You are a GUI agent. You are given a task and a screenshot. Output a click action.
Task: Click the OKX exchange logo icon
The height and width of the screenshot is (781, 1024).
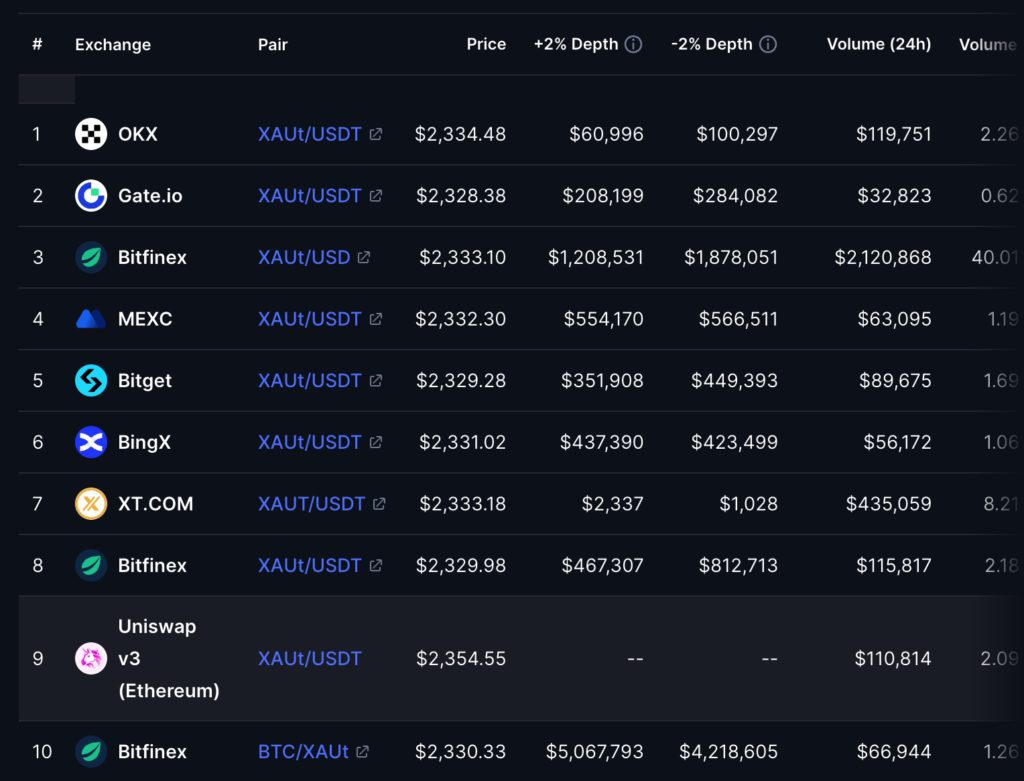(91, 134)
